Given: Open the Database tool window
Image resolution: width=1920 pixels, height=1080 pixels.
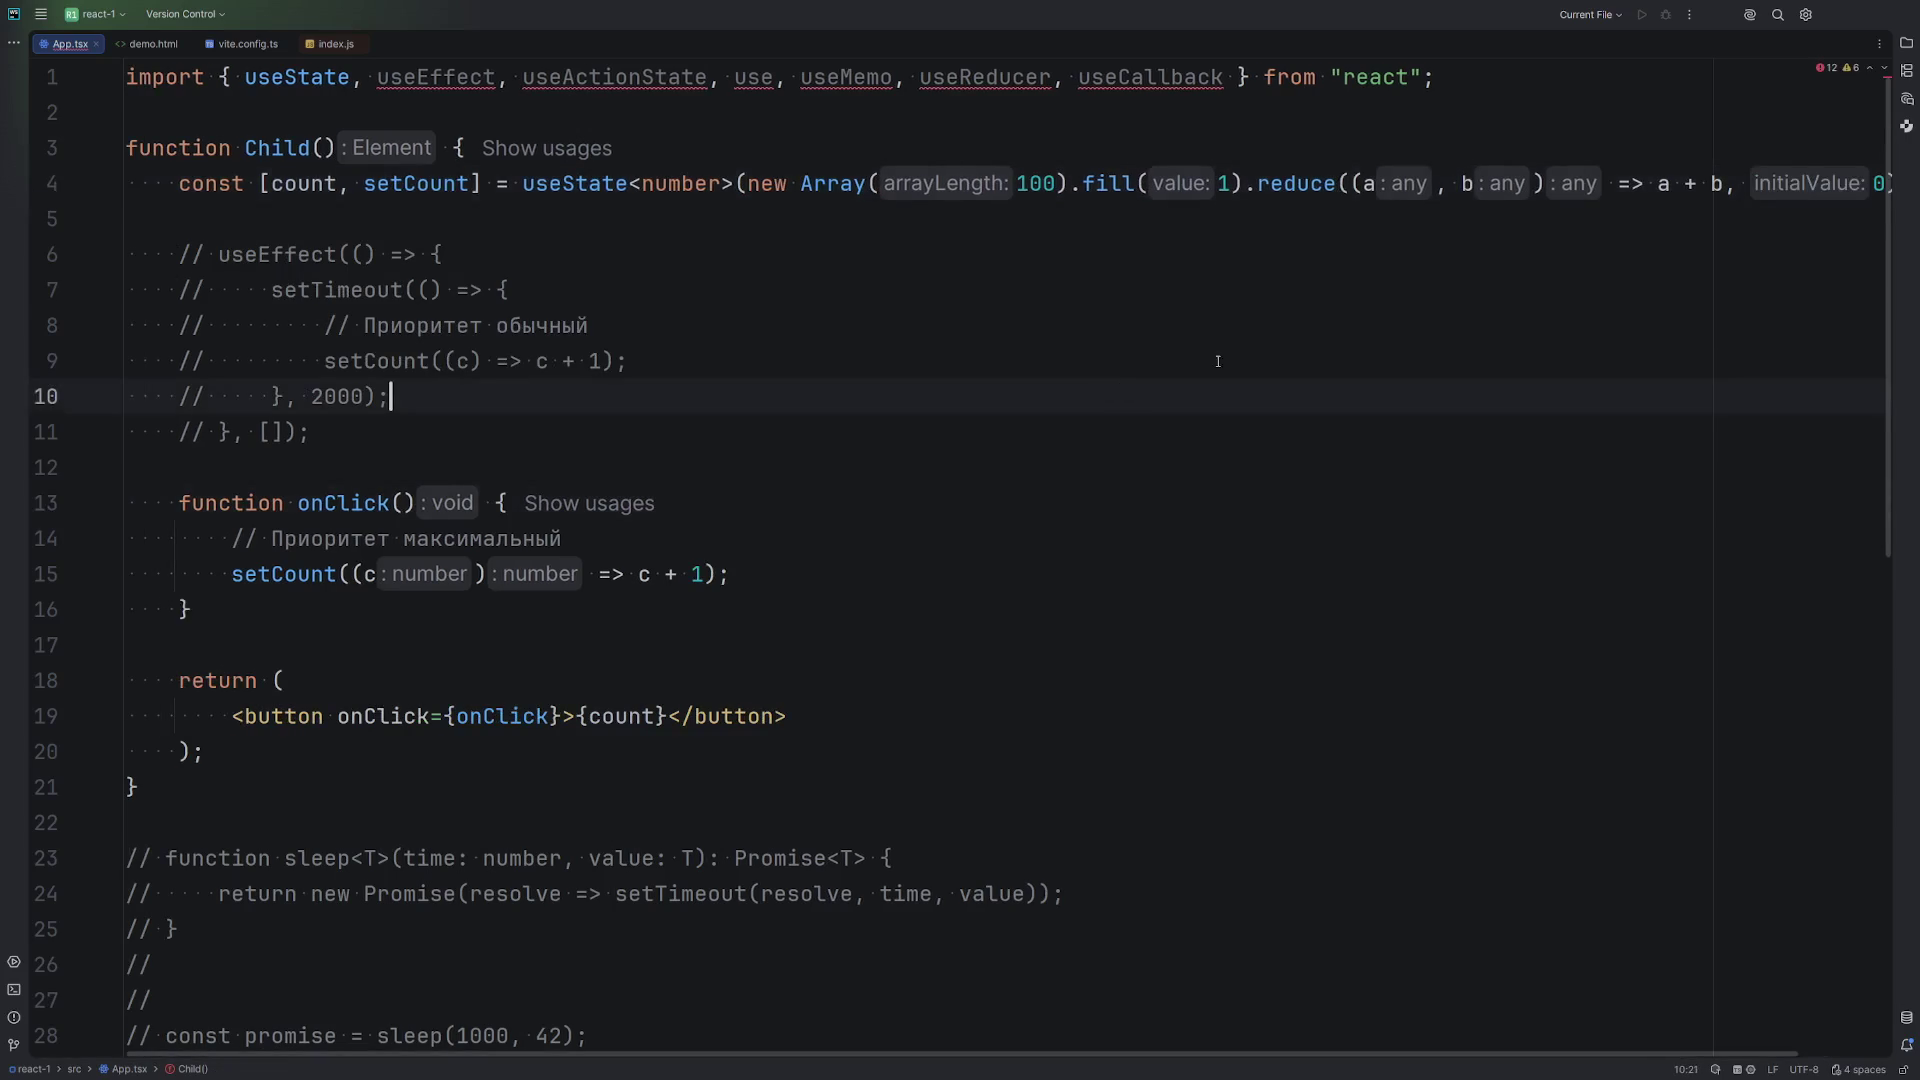Looking at the screenshot, I should 1907,1018.
